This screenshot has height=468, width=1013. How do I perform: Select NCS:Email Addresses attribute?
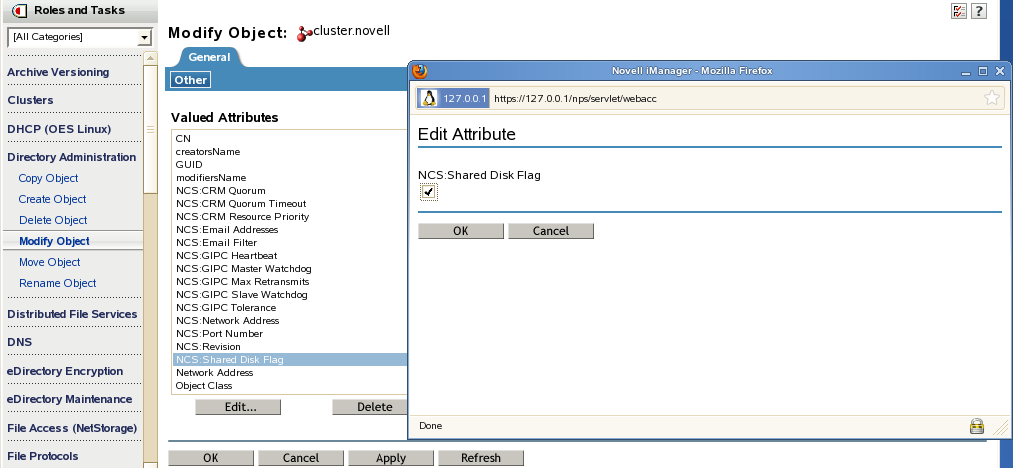[x=291, y=229]
